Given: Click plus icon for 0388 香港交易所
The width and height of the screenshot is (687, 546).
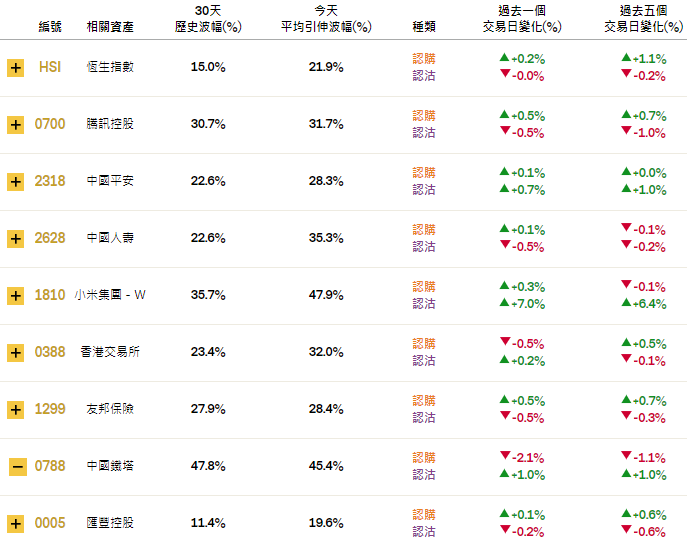Looking at the screenshot, I should click(x=15, y=353).
